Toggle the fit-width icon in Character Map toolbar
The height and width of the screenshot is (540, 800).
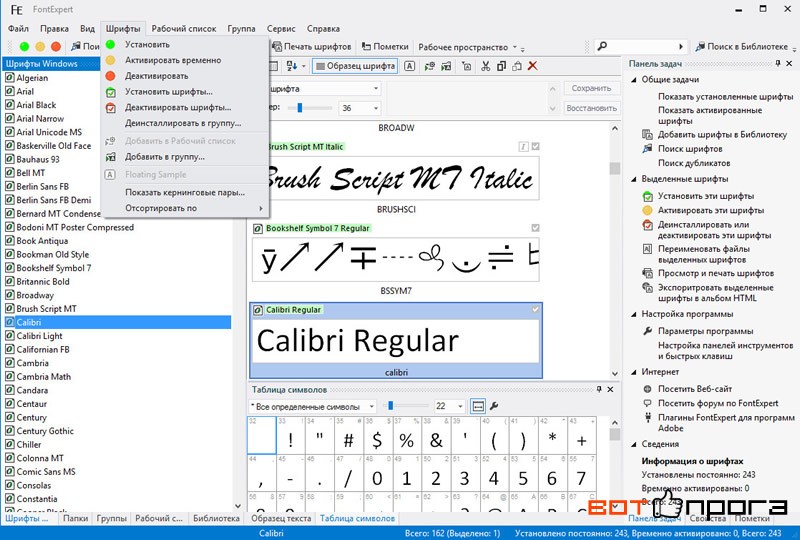point(478,406)
